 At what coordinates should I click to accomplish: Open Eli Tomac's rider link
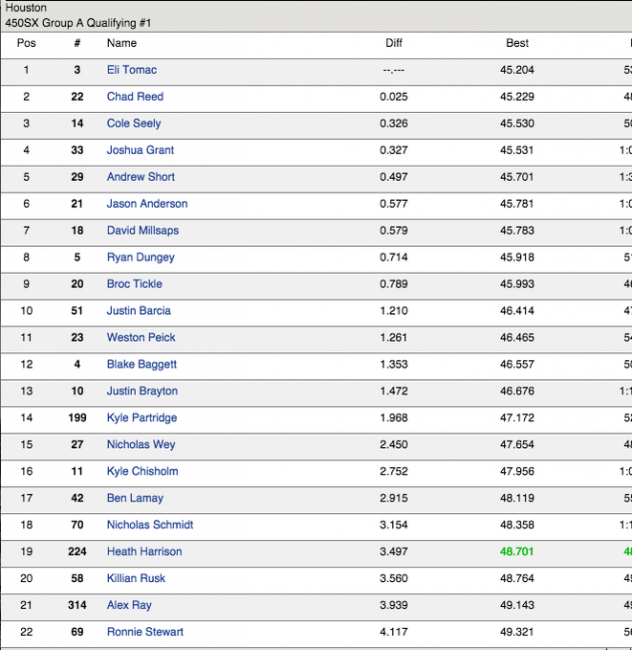pos(131,70)
